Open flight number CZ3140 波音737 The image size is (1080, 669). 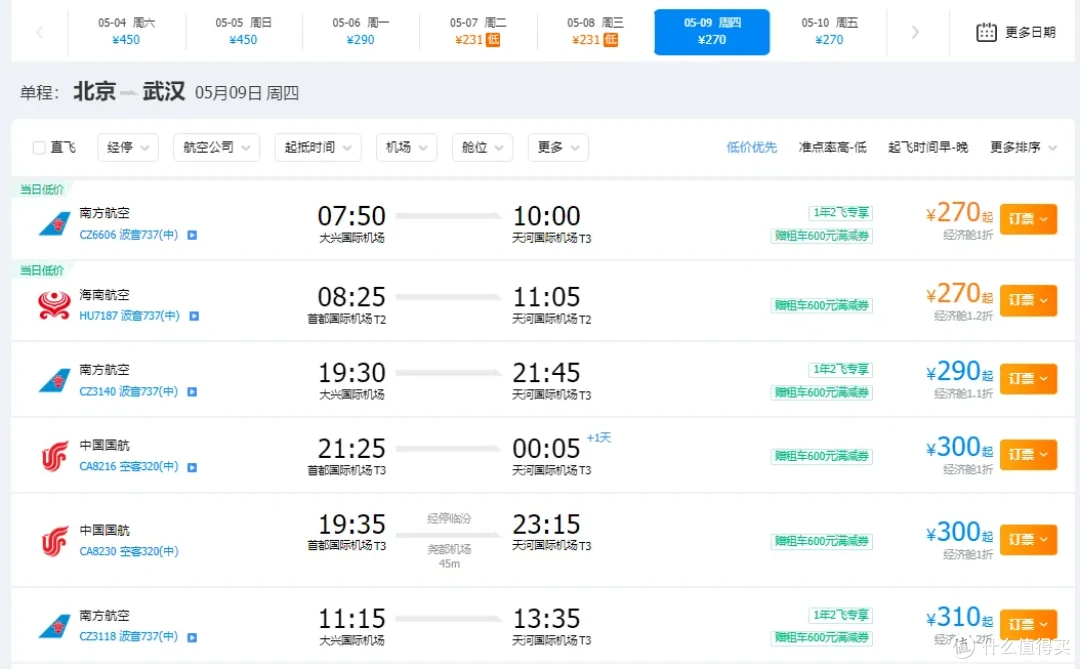[x=128, y=391]
